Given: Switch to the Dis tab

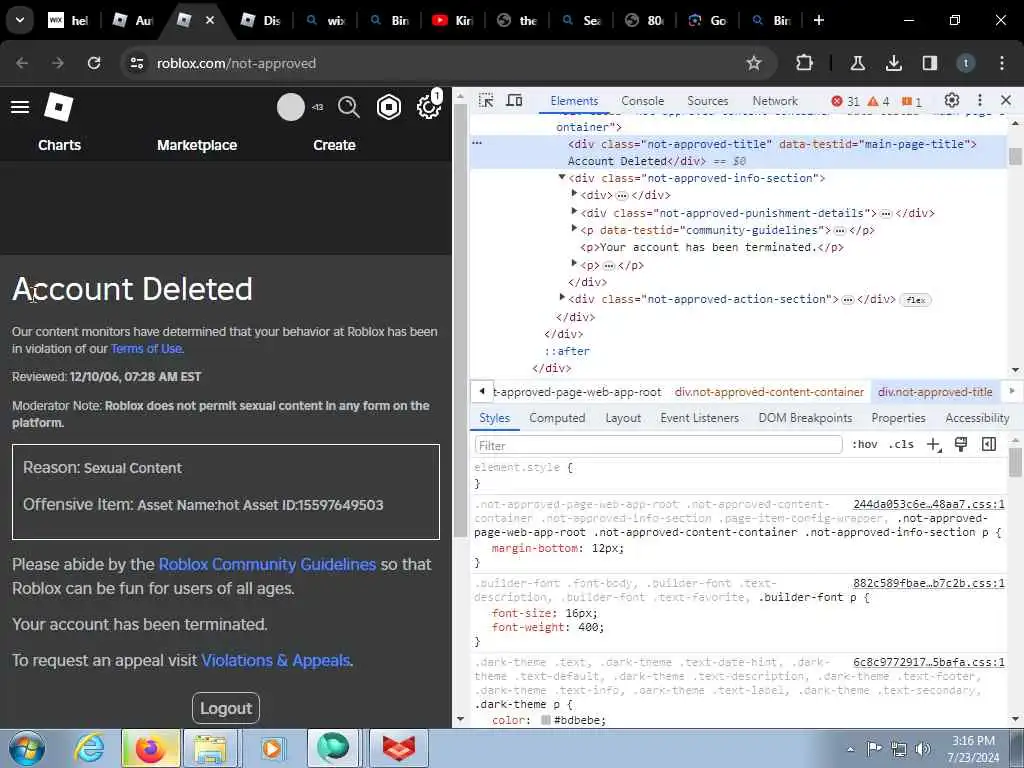Looking at the screenshot, I should (x=260, y=20).
